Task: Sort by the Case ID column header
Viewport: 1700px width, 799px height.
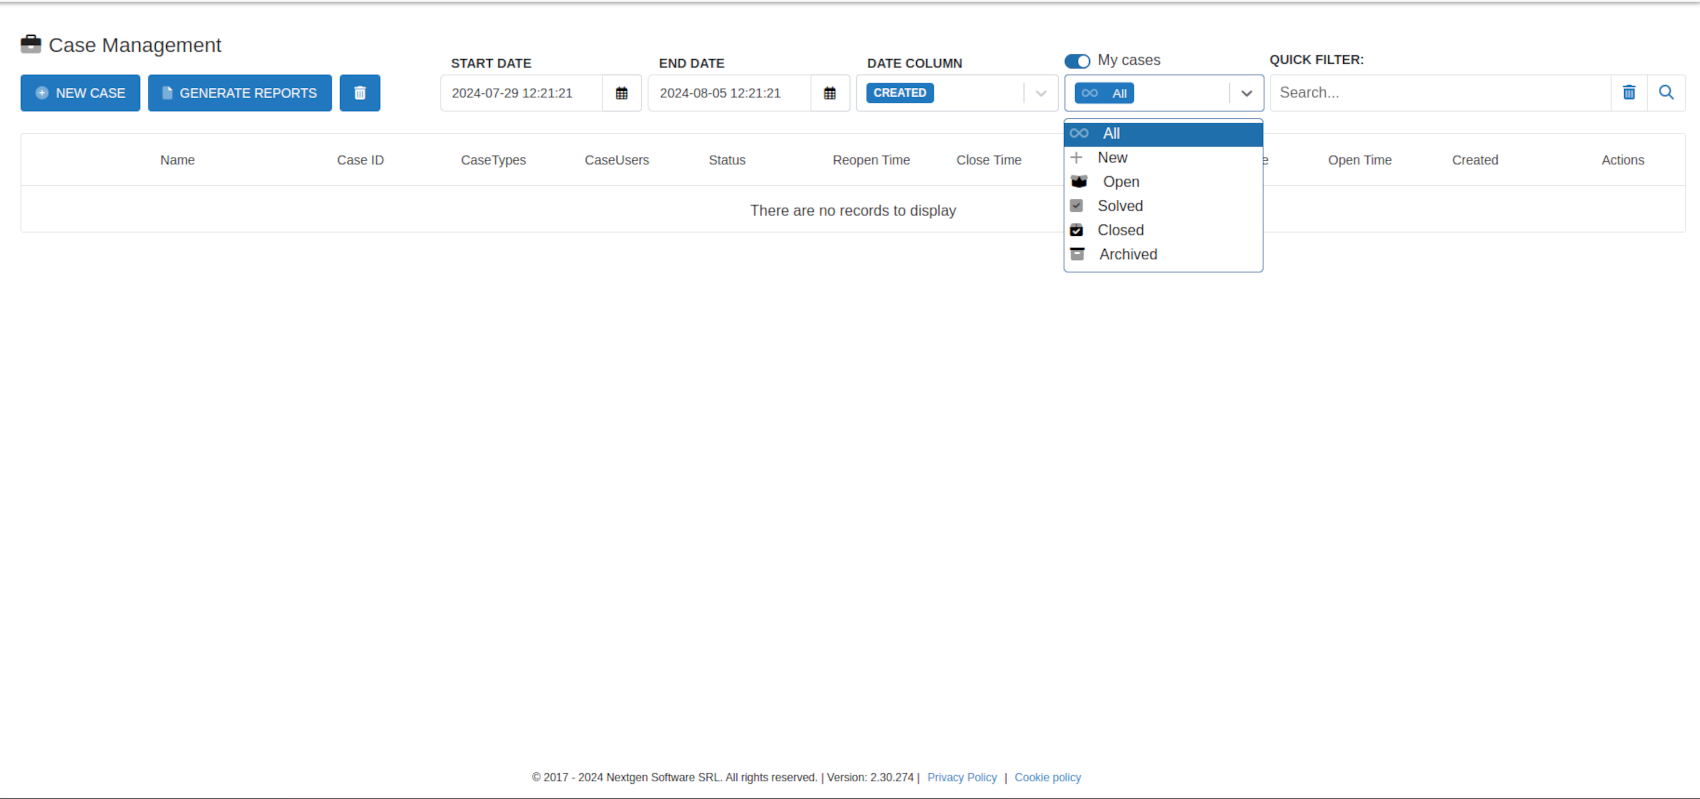Action: tap(360, 160)
